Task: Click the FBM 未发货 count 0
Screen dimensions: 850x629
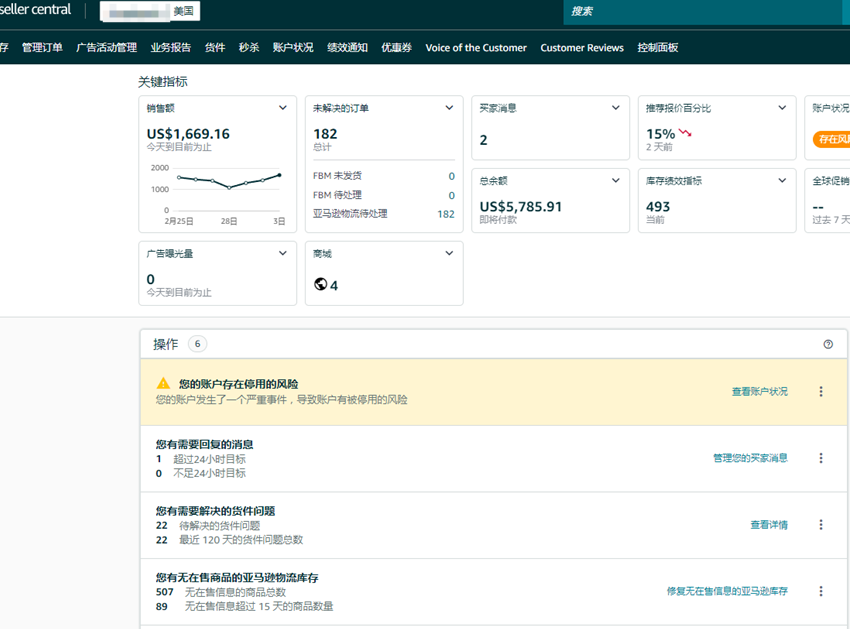Action: [x=452, y=176]
